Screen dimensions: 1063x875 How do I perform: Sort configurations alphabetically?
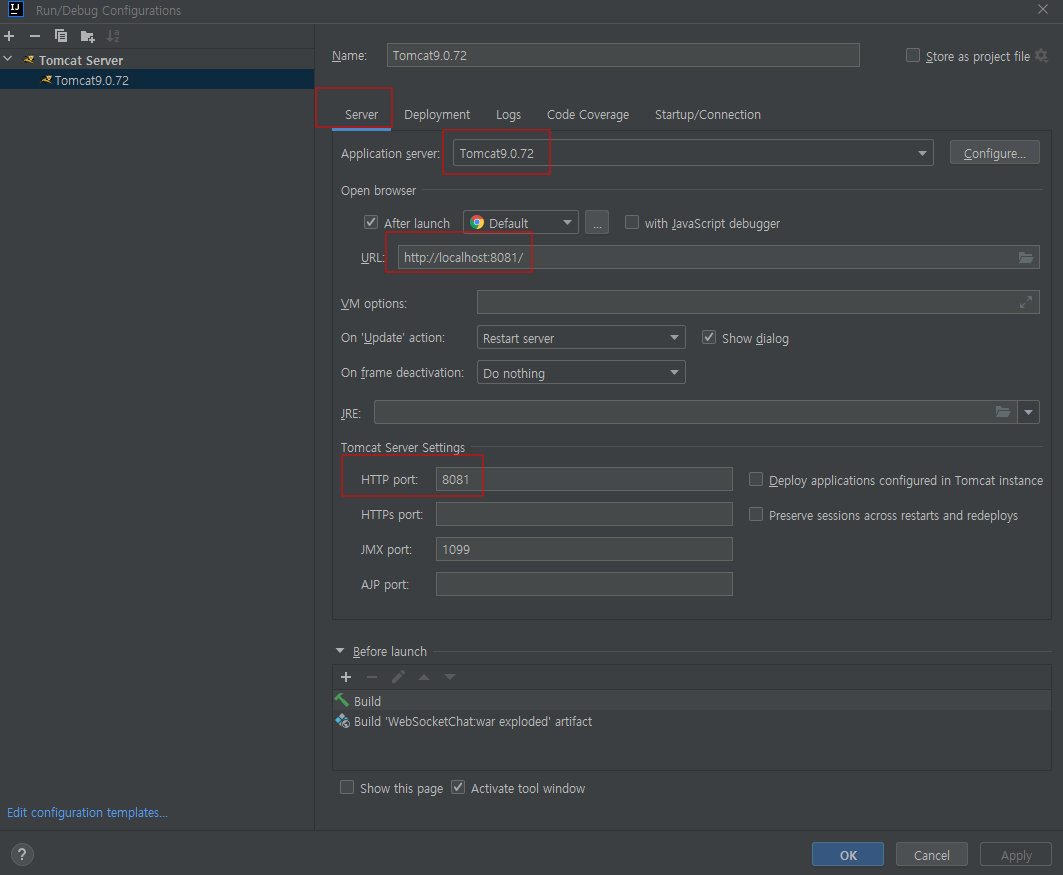tap(113, 36)
